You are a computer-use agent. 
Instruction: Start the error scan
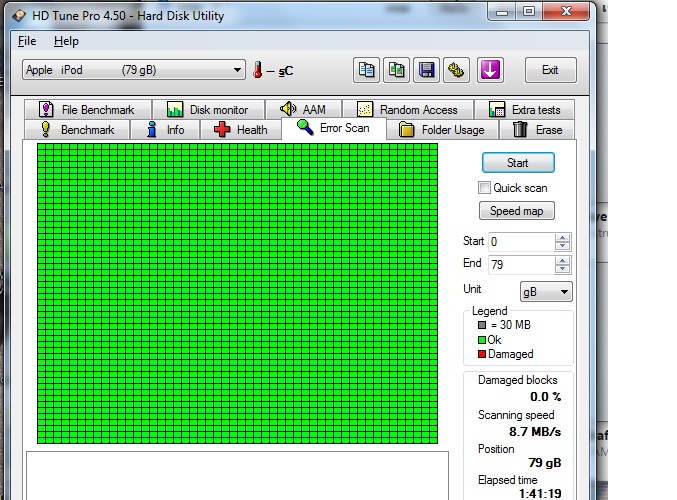pos(518,163)
